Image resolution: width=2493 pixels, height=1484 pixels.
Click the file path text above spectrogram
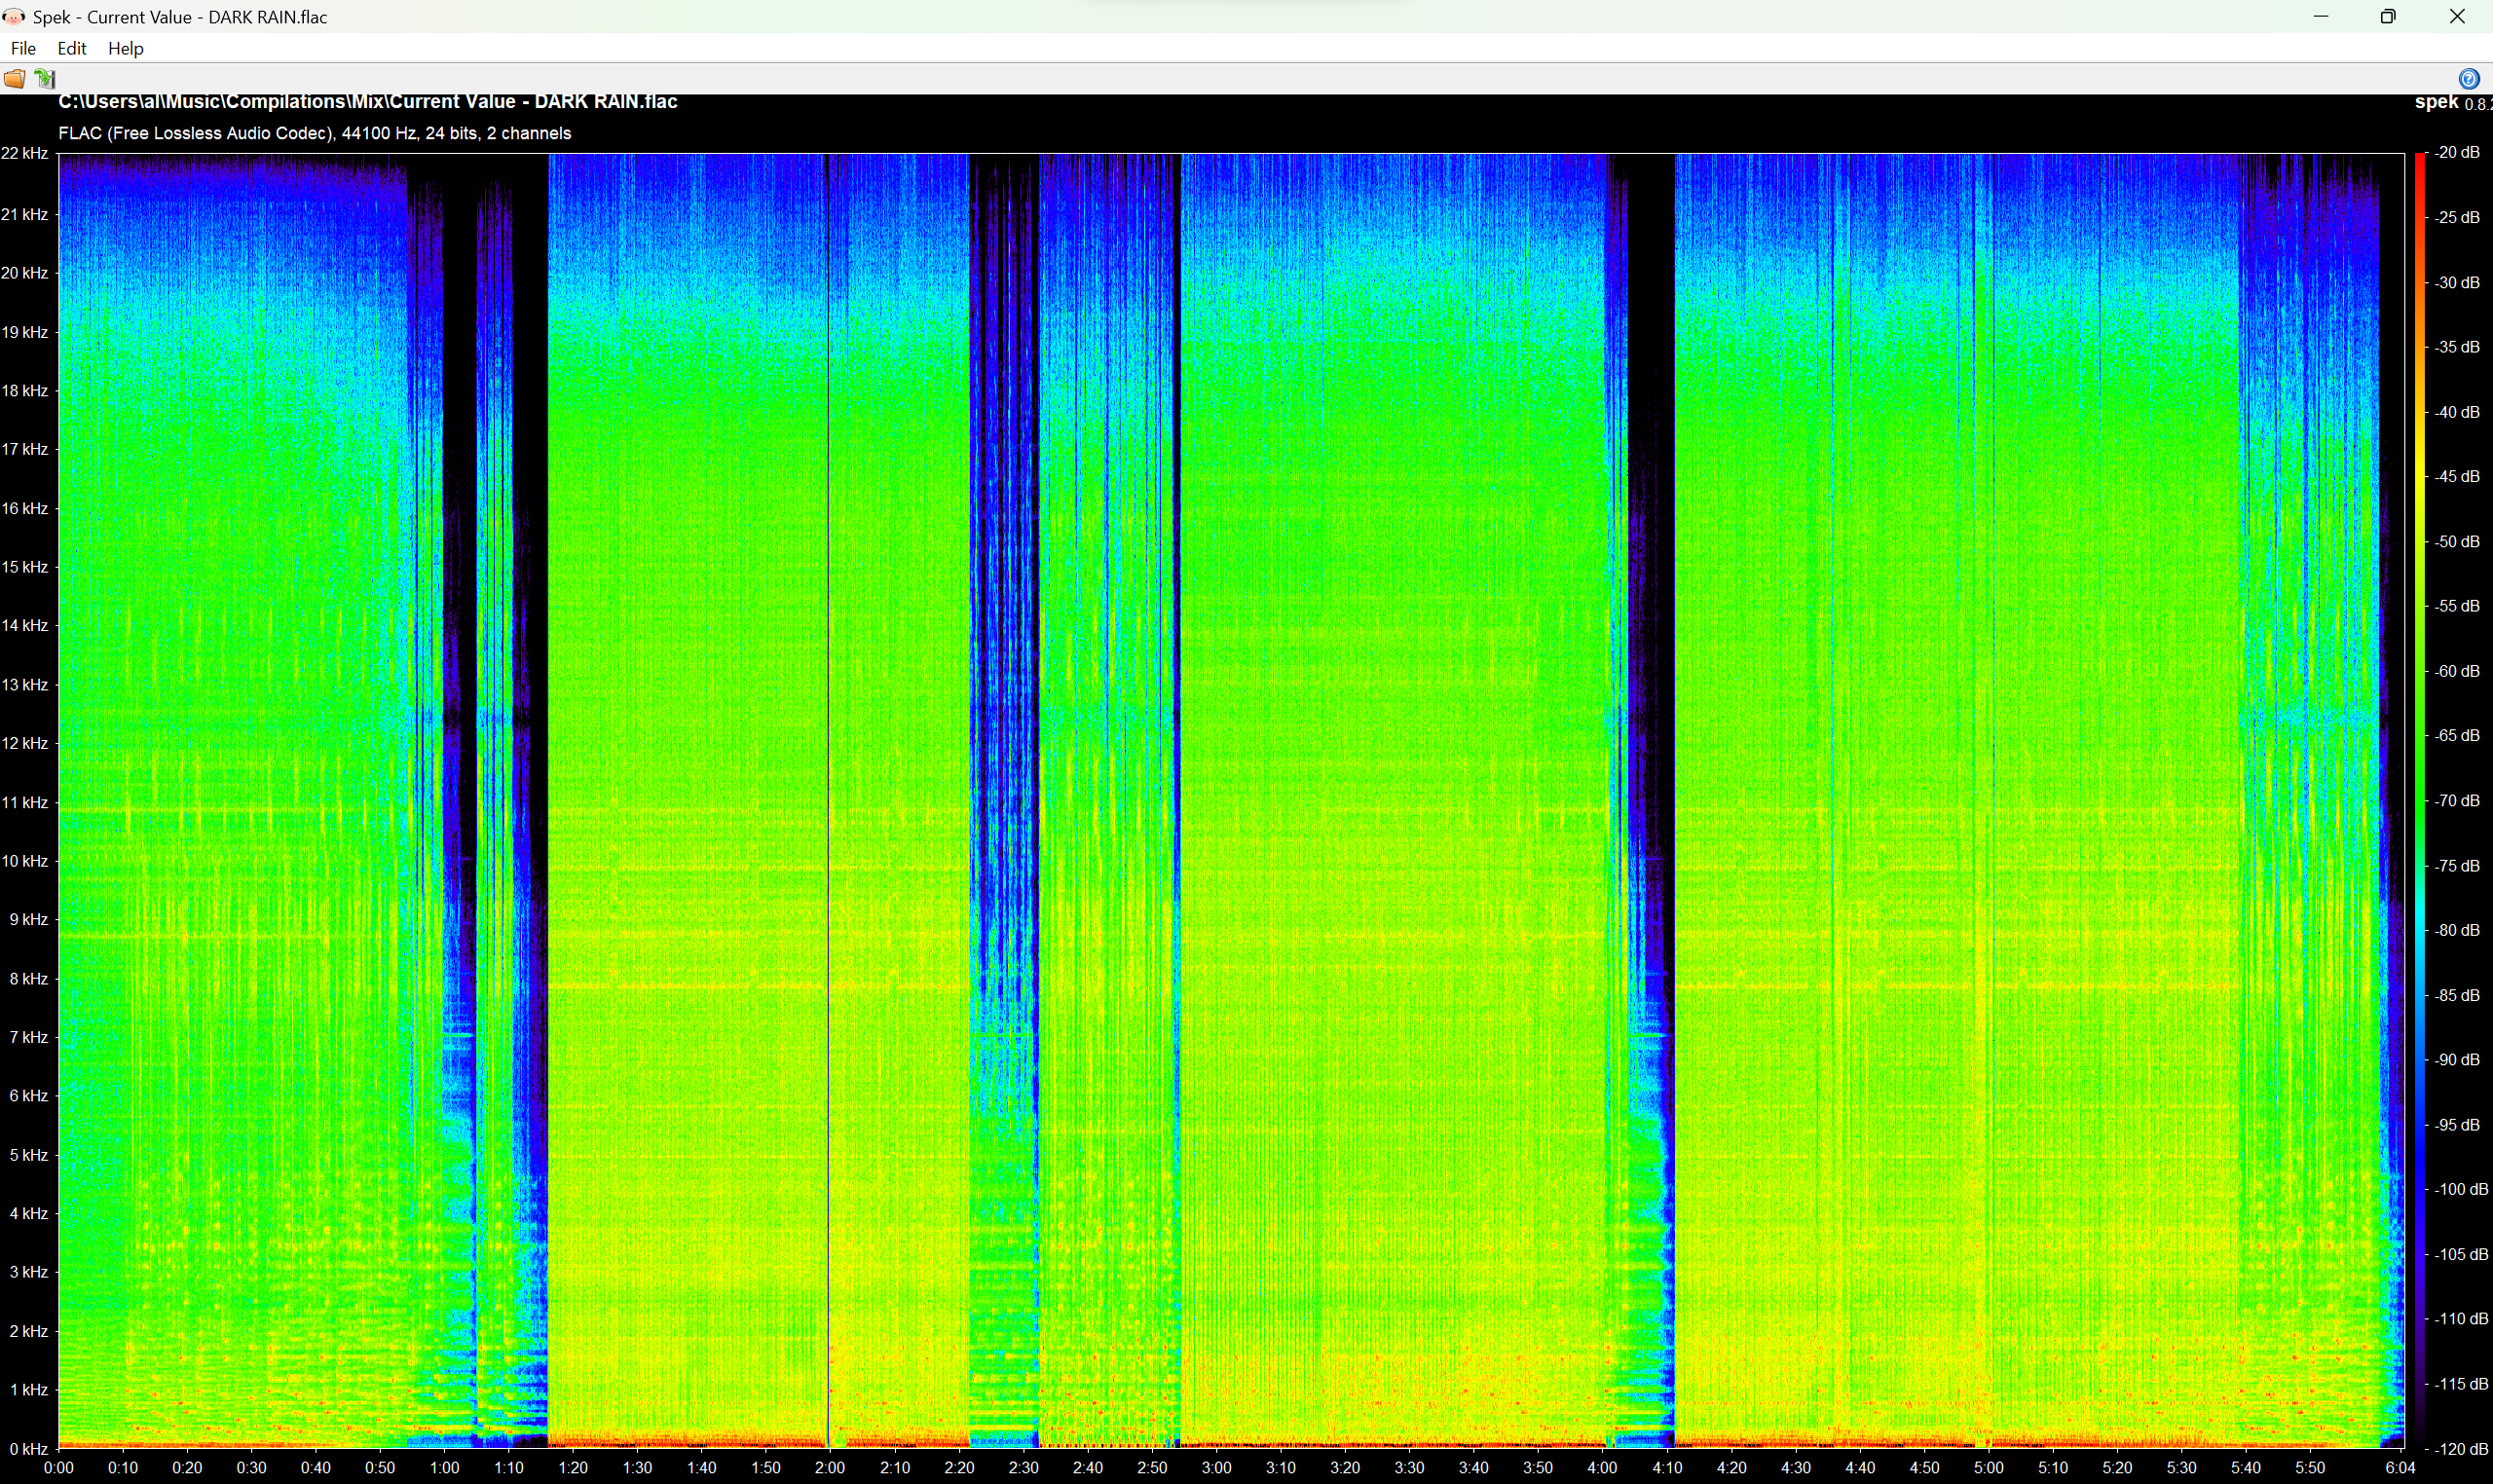[368, 102]
